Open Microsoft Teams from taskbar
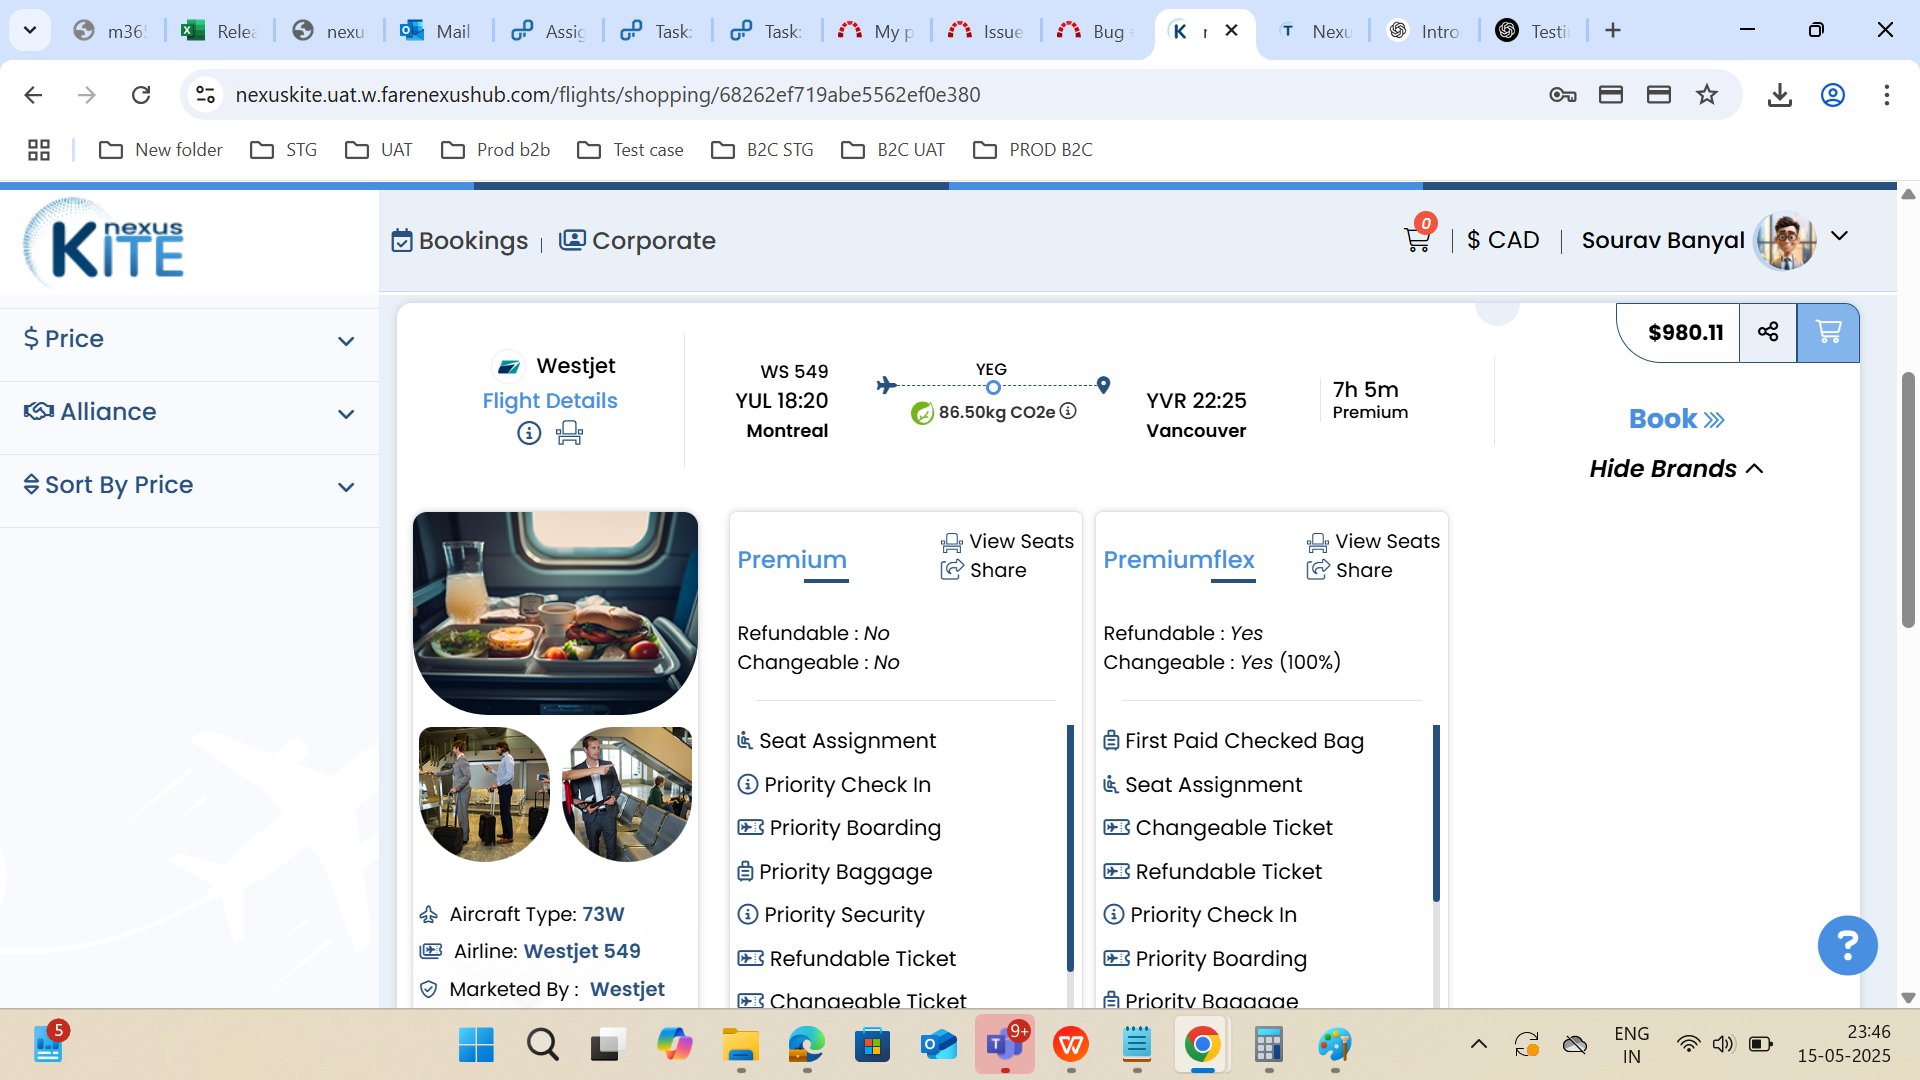 click(1005, 1045)
